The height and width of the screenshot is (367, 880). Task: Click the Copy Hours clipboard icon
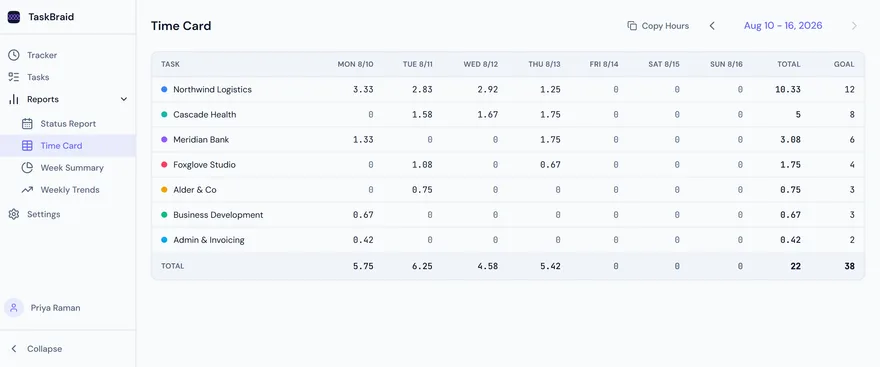(632, 26)
